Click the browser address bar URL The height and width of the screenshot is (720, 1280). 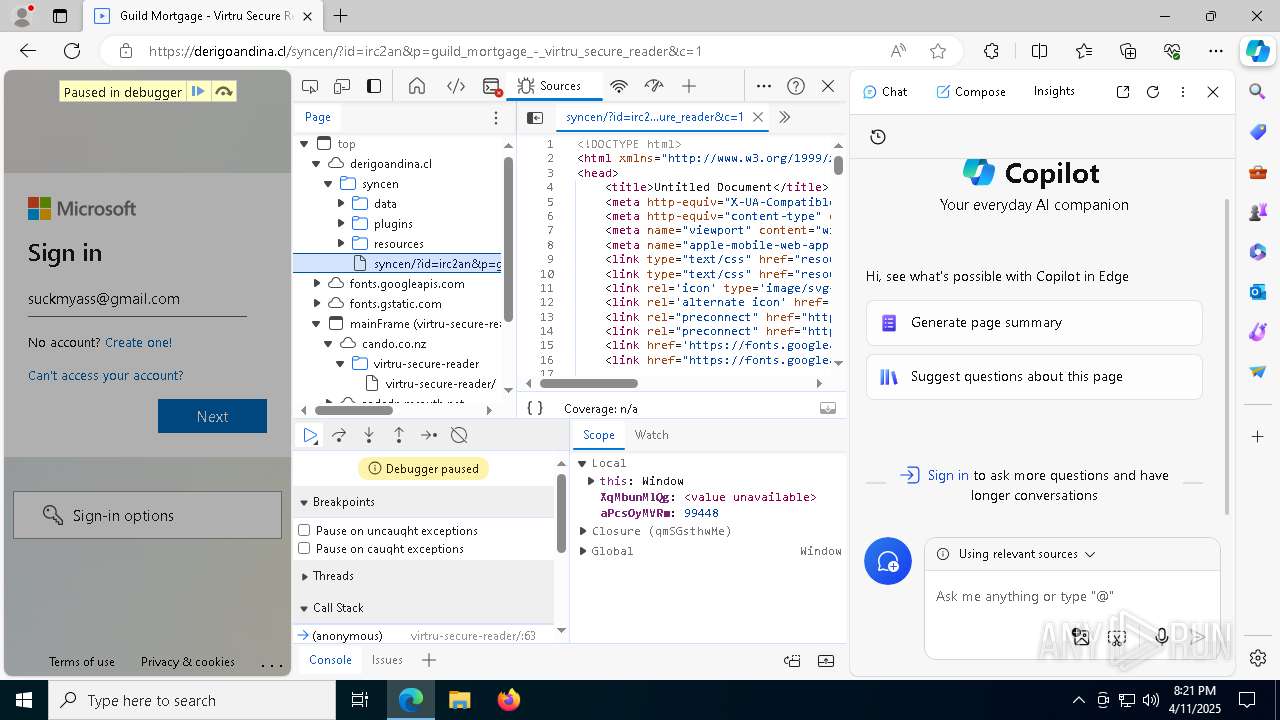pos(425,51)
